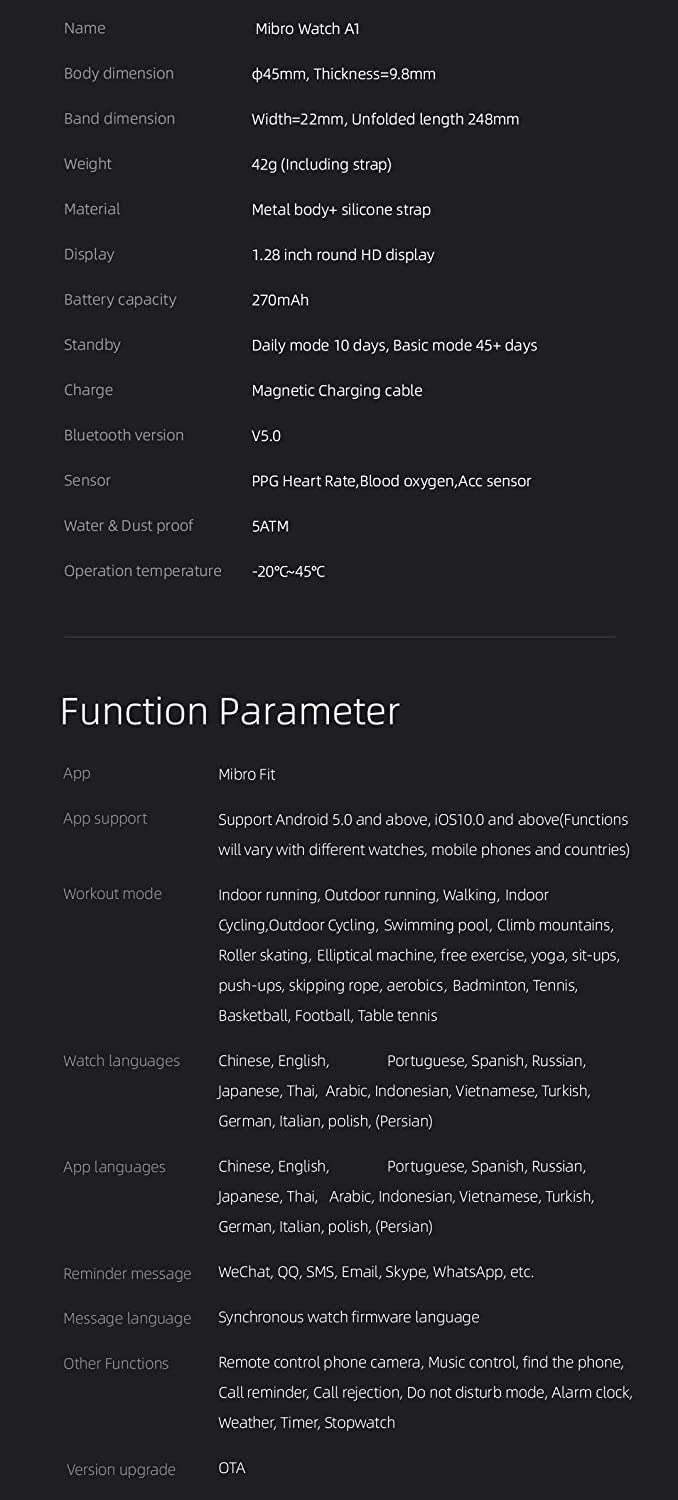Image resolution: width=678 pixels, height=1500 pixels.
Task: Click the "Band dimension" label
Action: coord(119,118)
